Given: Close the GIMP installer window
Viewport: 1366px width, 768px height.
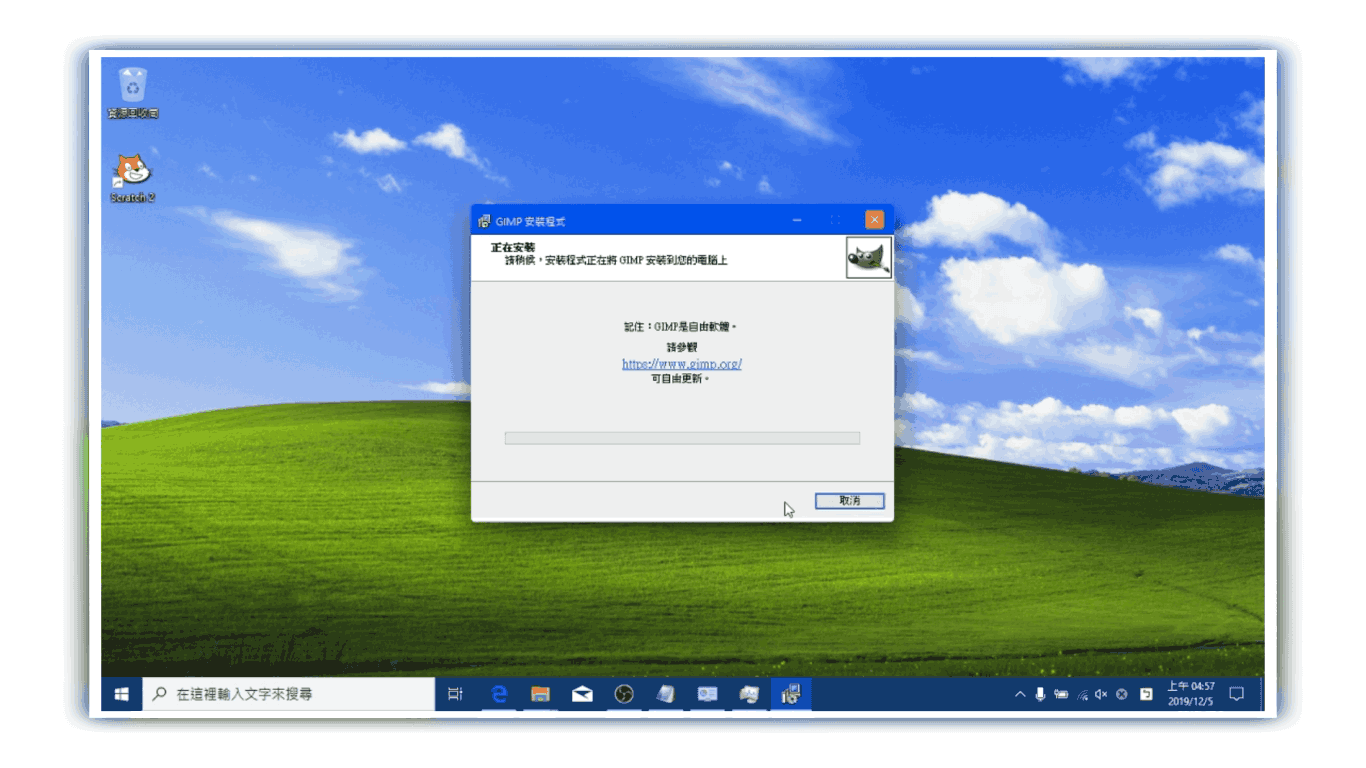Looking at the screenshot, I should click(x=874, y=220).
